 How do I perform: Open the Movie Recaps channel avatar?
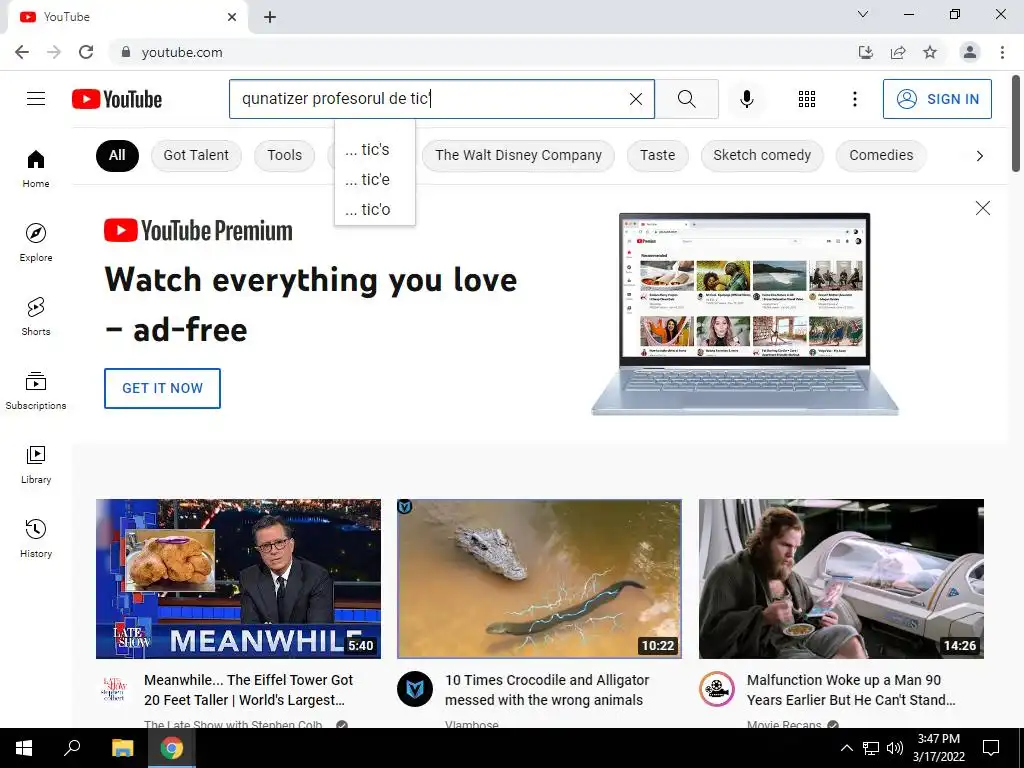716,688
